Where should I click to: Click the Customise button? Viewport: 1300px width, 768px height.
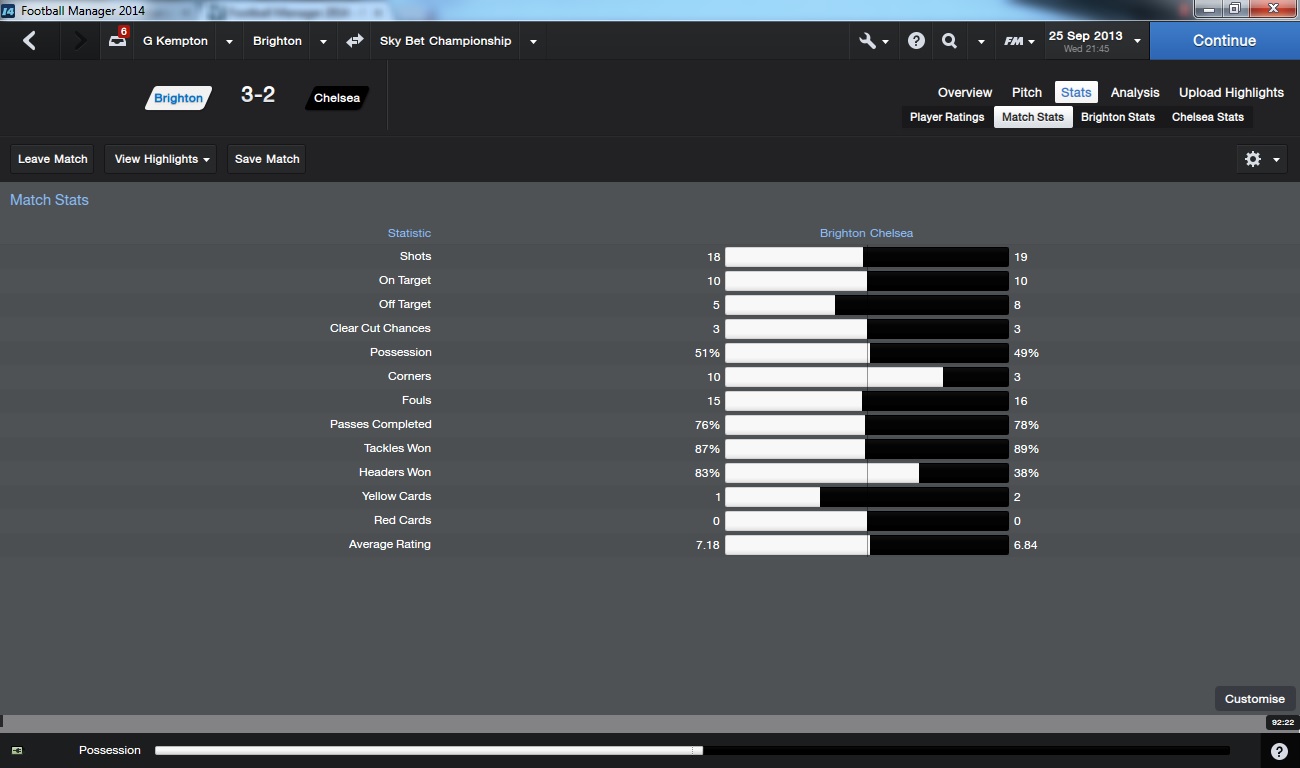pos(1255,699)
